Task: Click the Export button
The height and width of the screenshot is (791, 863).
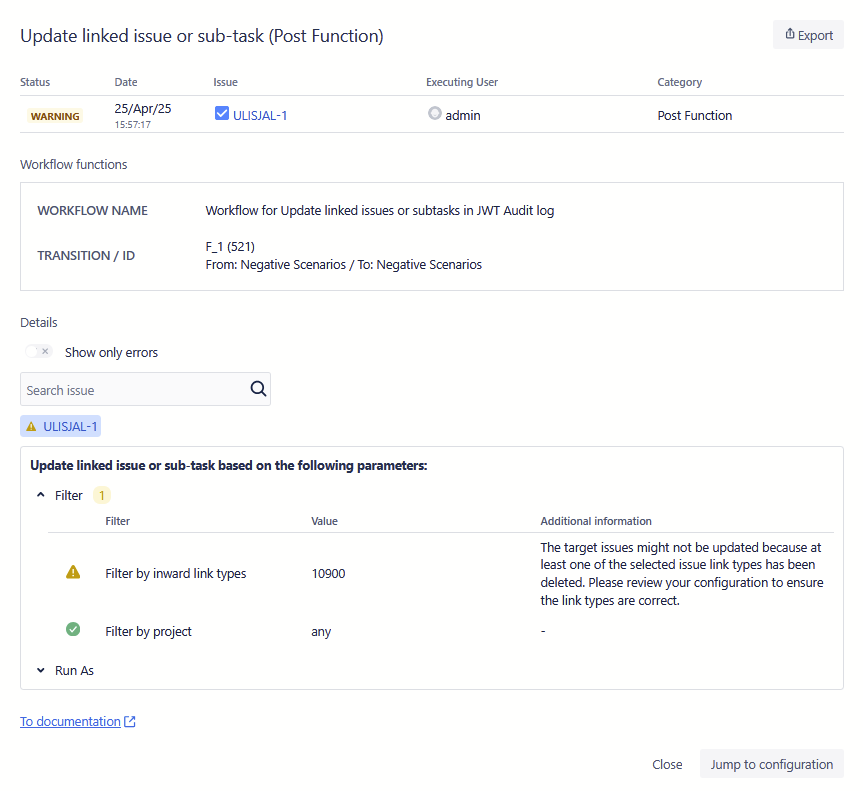Action: coord(807,35)
